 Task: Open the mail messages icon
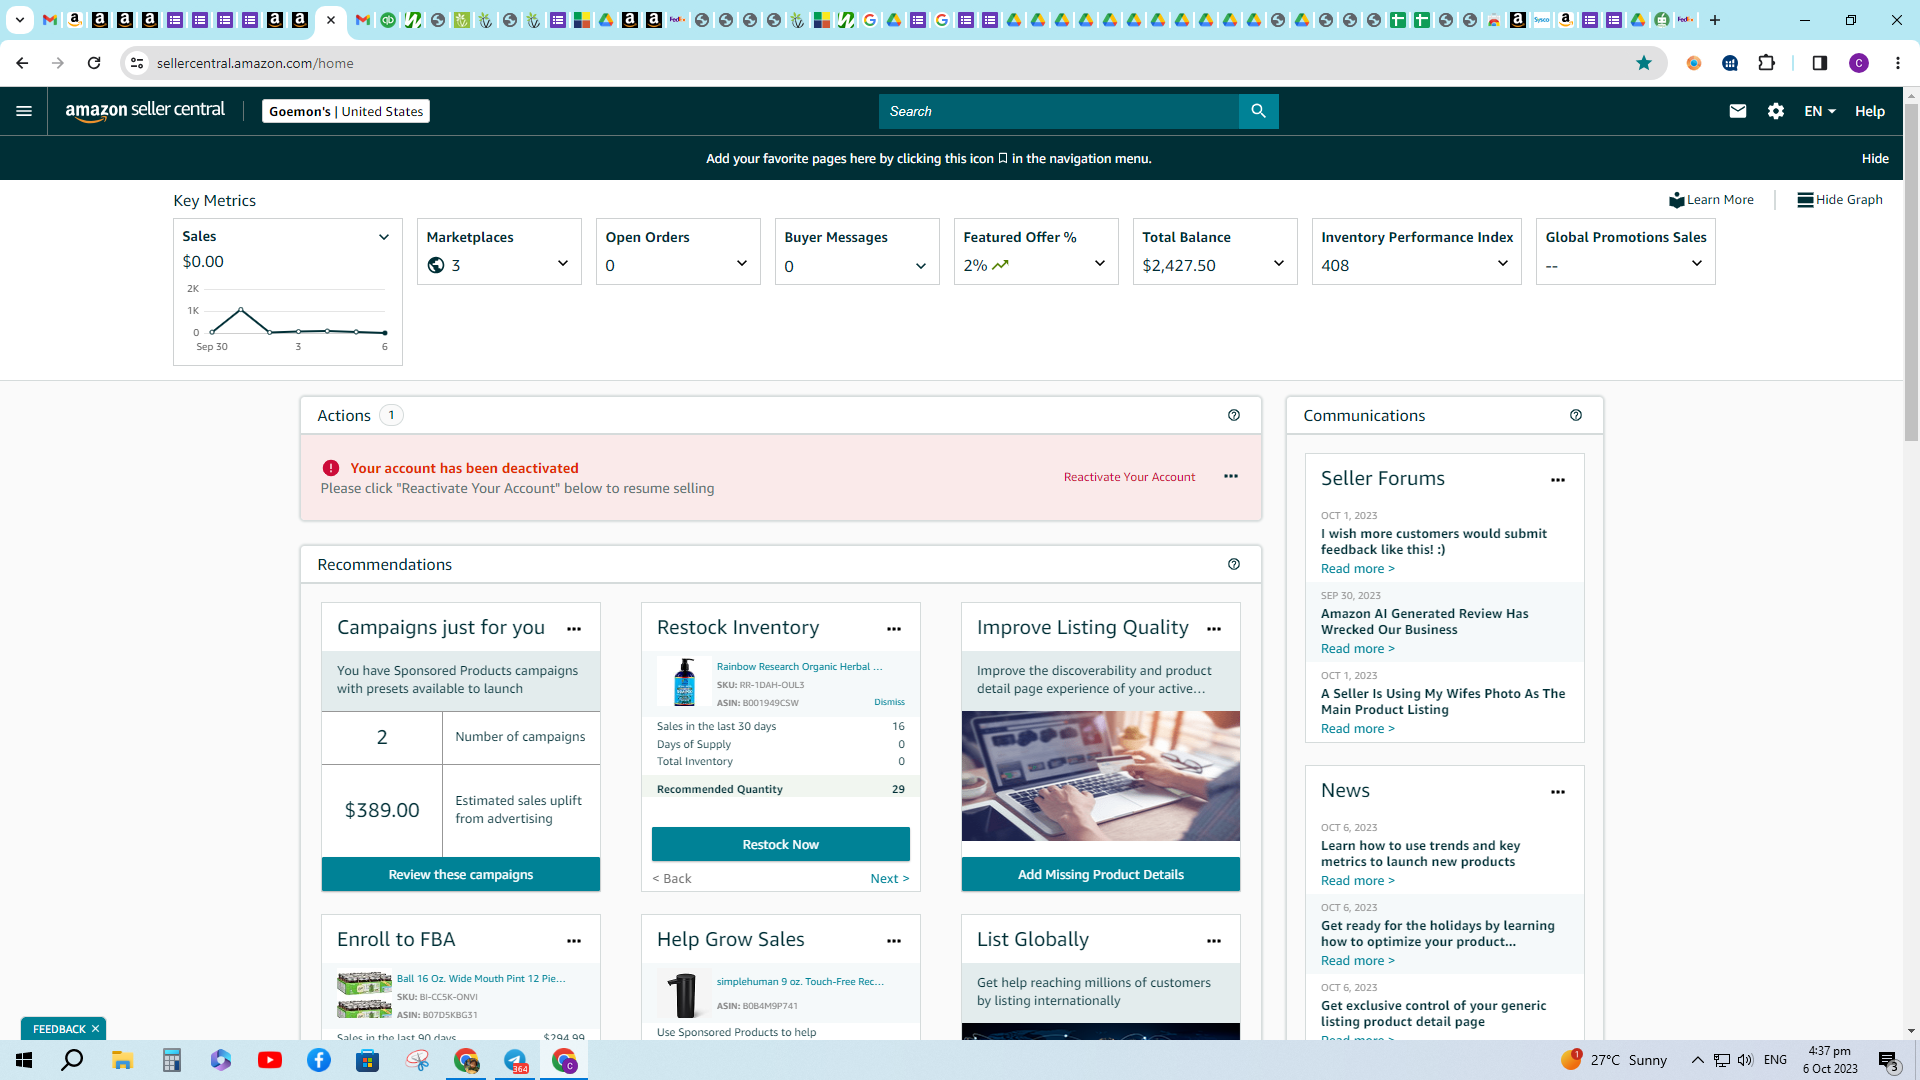(x=1738, y=111)
